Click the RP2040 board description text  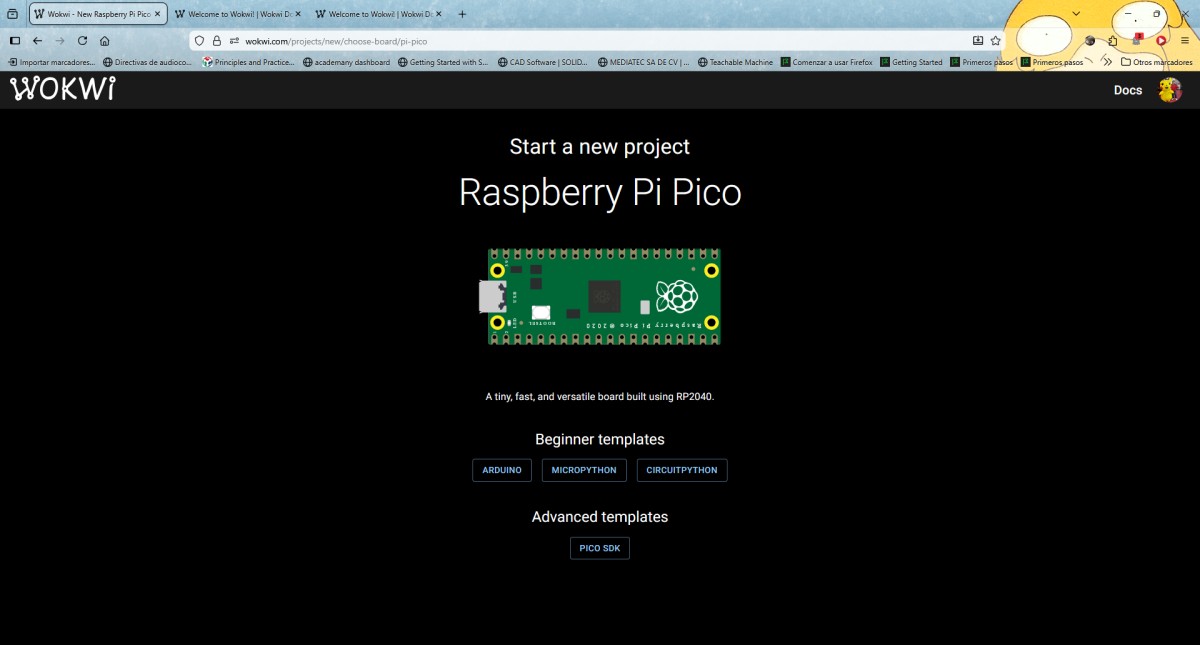point(600,397)
